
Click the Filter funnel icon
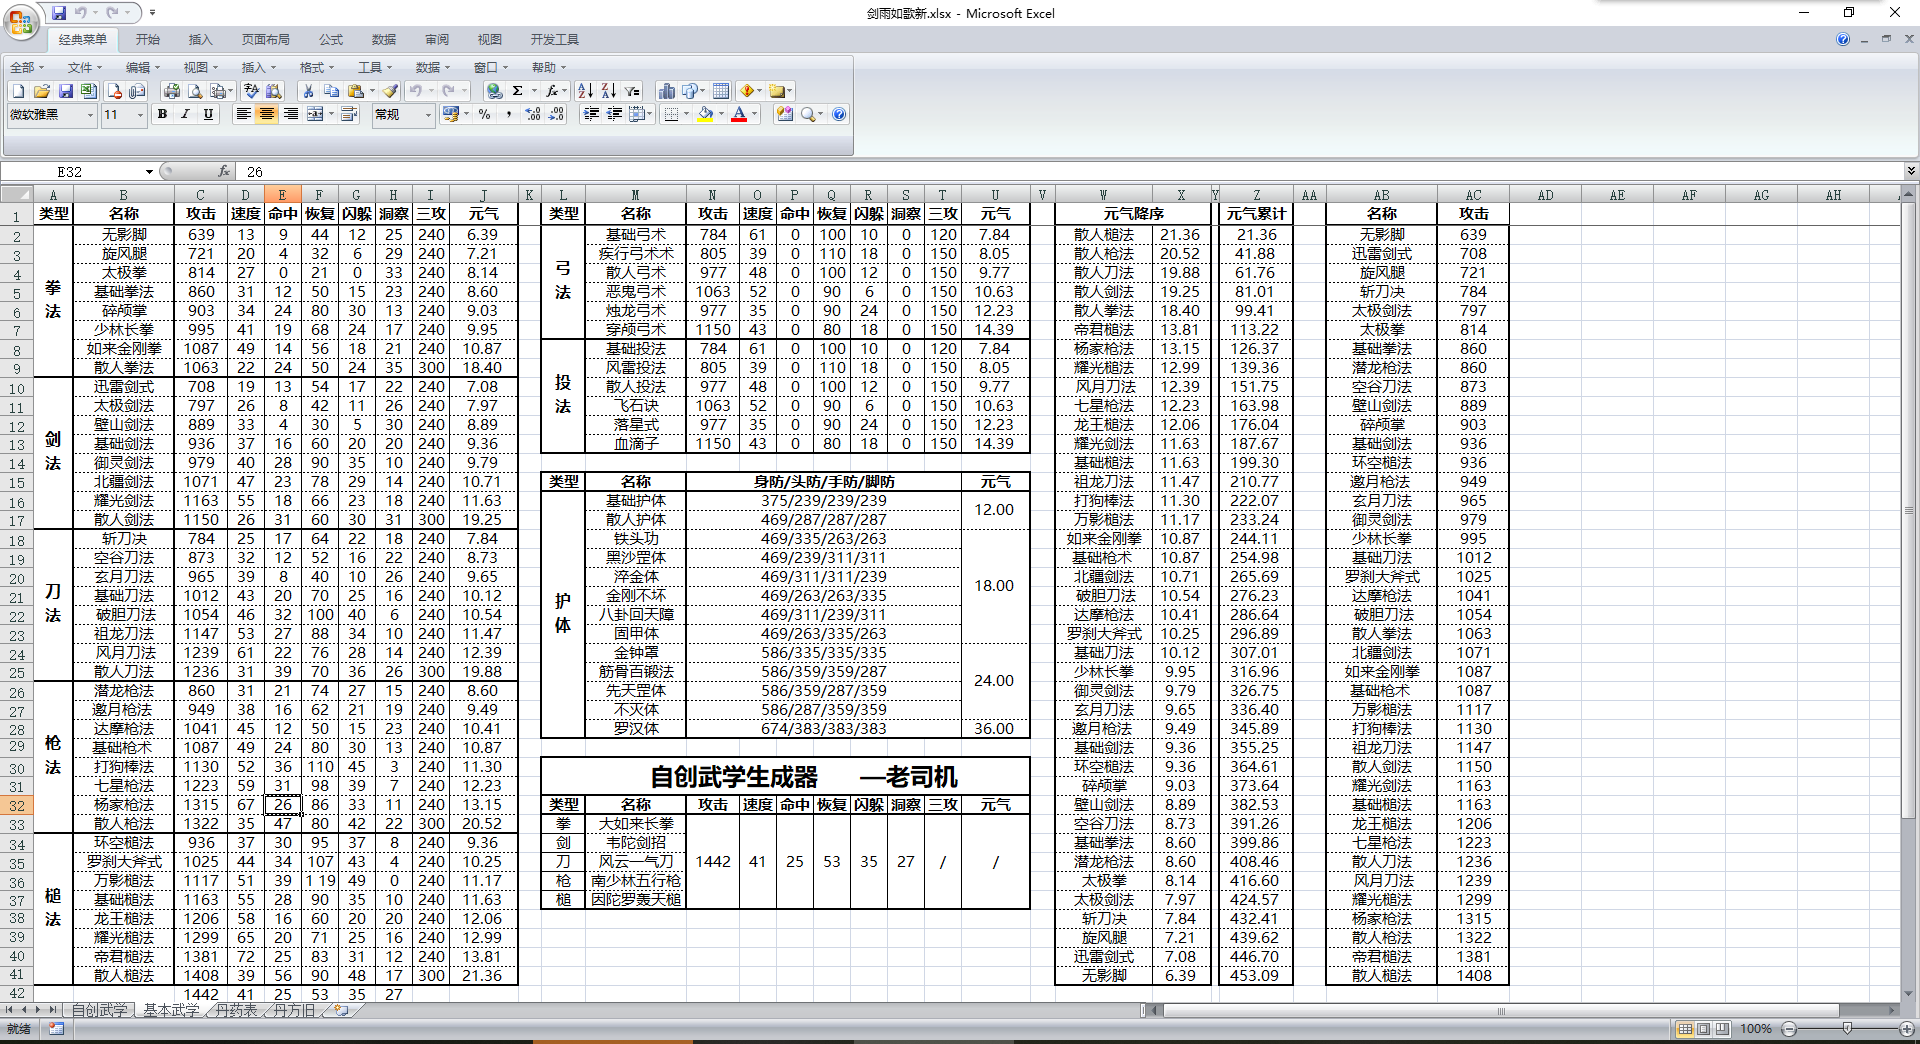pos(632,91)
